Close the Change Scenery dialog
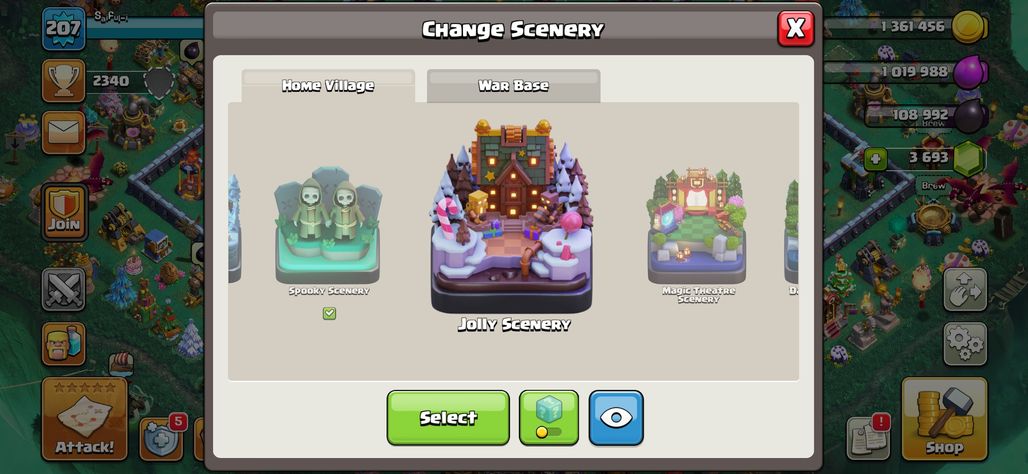The image size is (1028, 474). 796,28
